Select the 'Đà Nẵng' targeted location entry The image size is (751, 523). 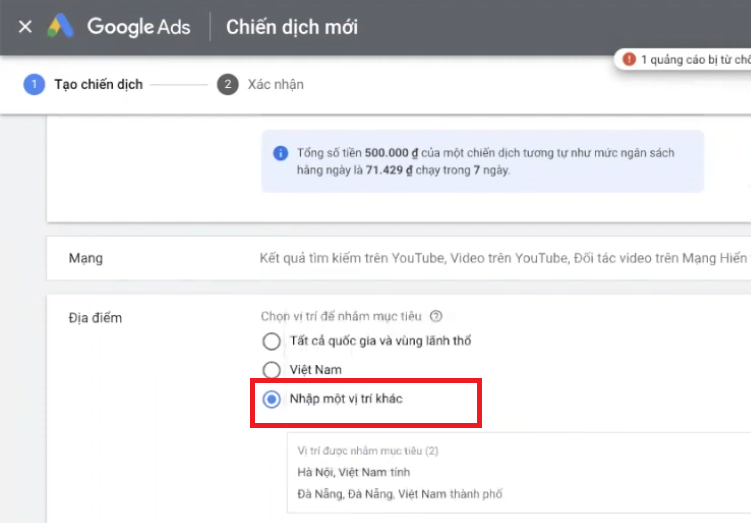[400, 494]
